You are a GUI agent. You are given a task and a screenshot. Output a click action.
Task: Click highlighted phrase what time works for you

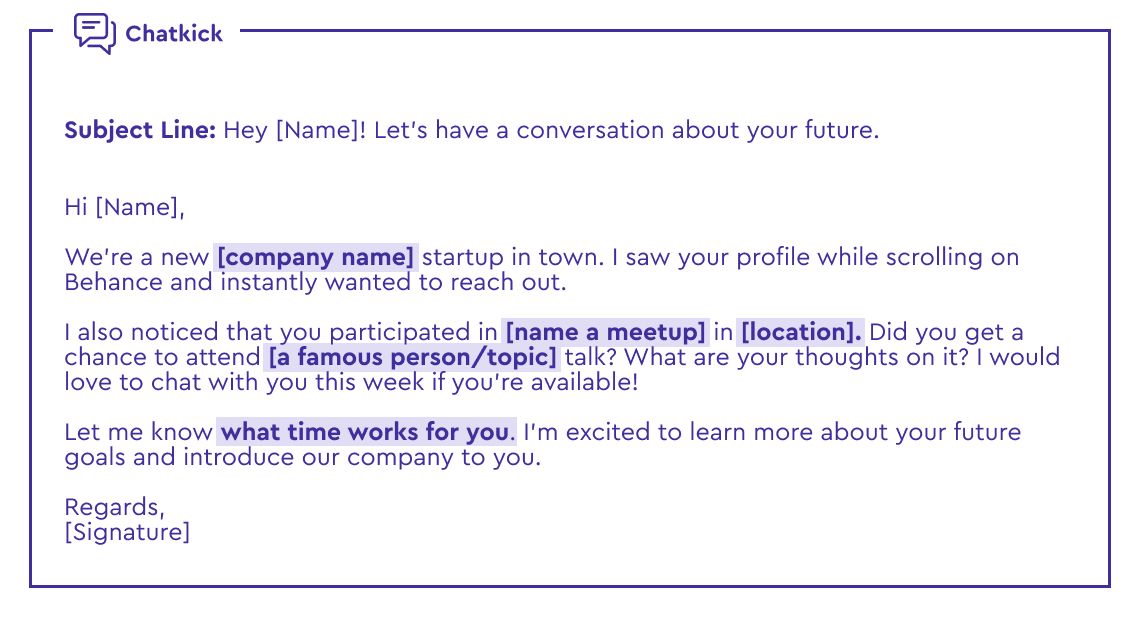366,432
